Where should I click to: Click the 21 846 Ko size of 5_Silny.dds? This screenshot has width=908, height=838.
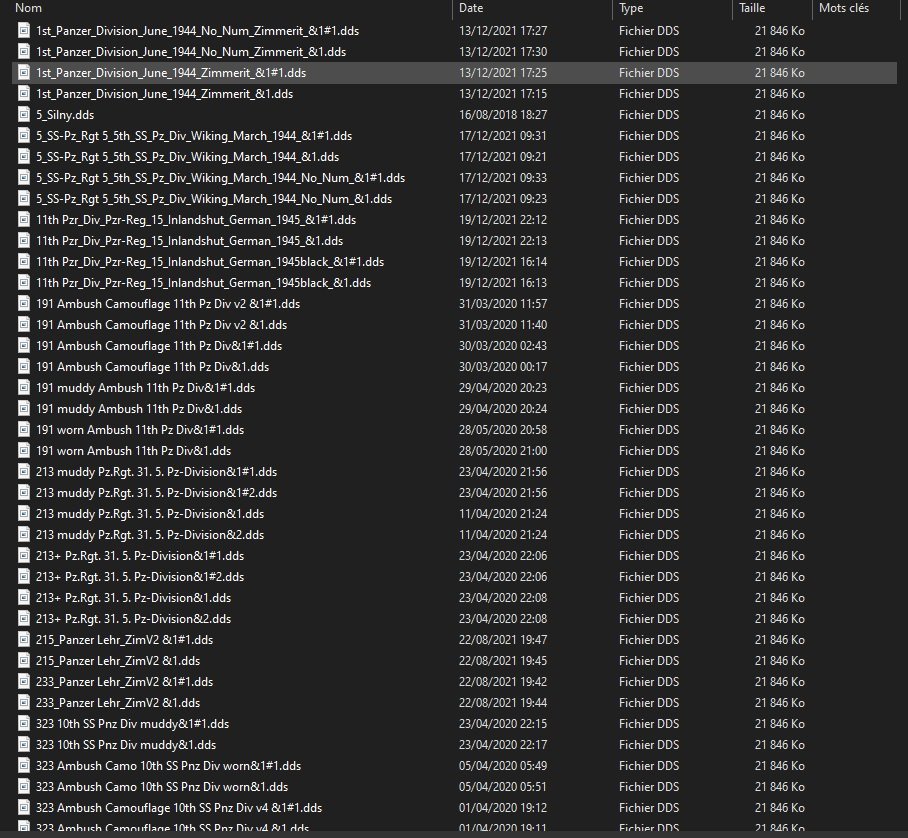pos(780,115)
